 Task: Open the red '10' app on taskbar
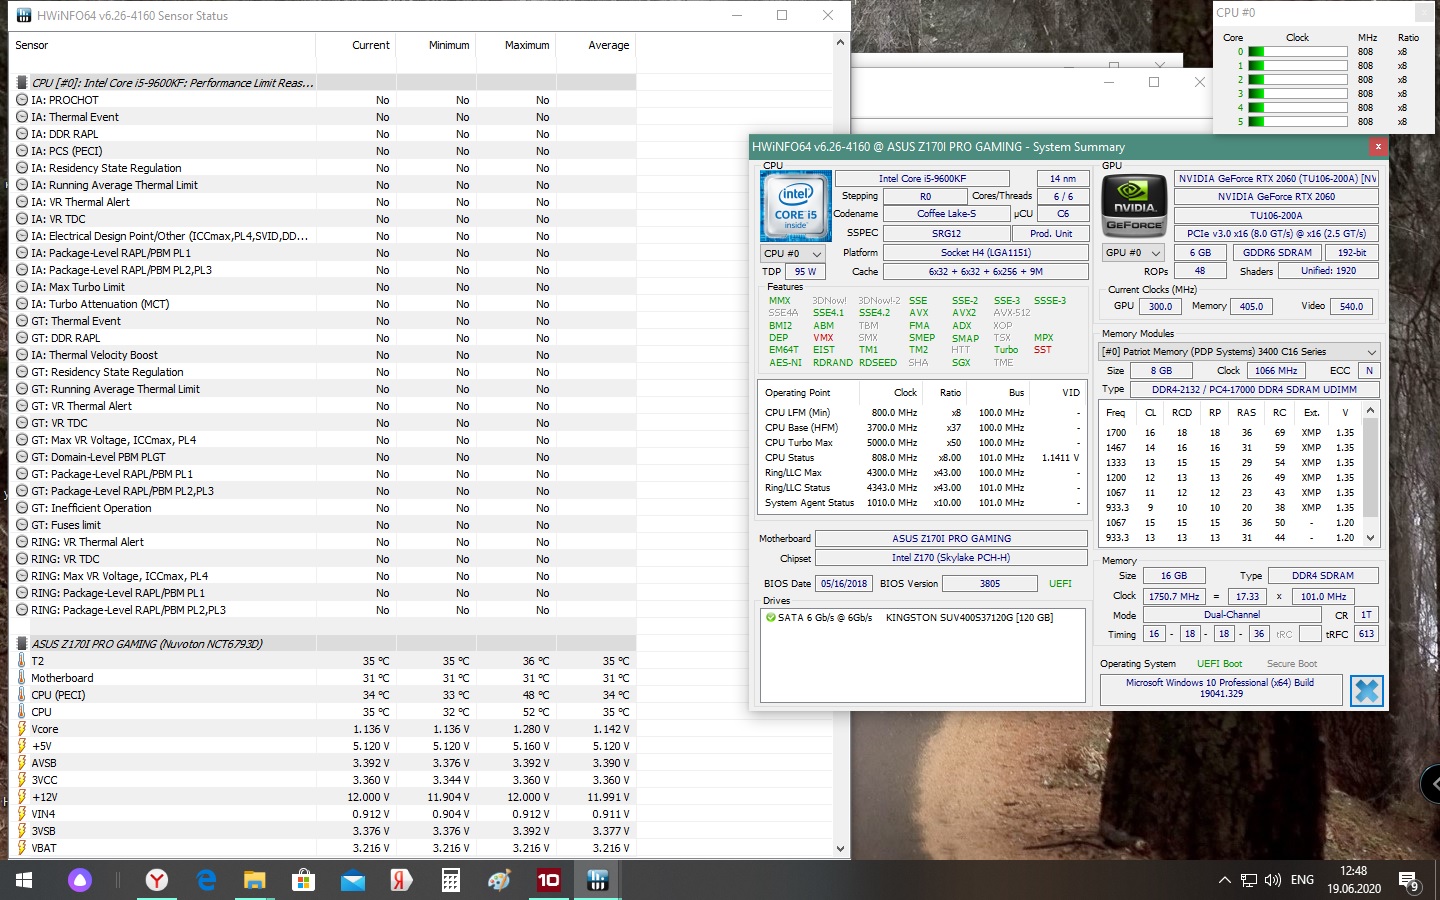[x=549, y=880]
